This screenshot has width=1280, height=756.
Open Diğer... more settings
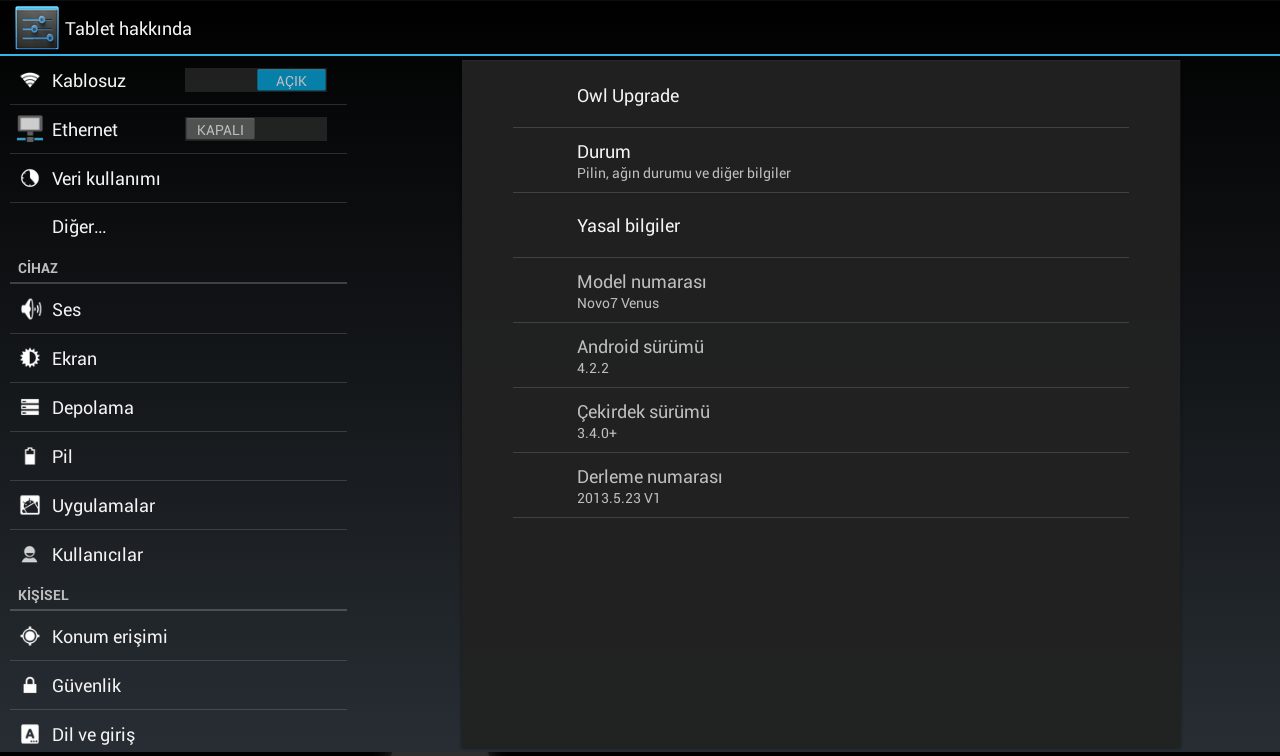(x=178, y=227)
